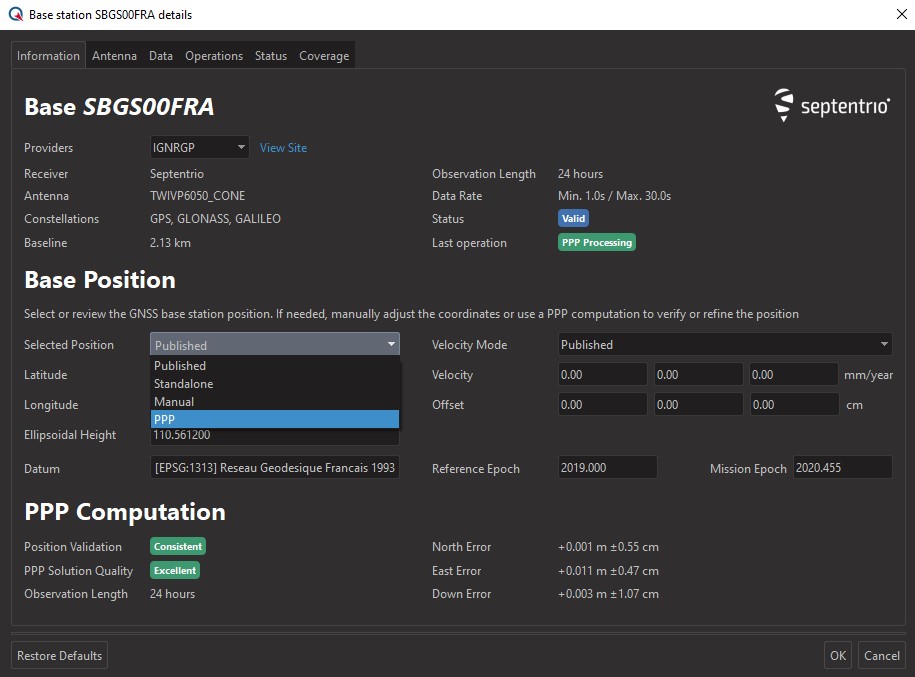Screen dimensions: 915x677
Task: Click the Cancel button
Action: 881,656
